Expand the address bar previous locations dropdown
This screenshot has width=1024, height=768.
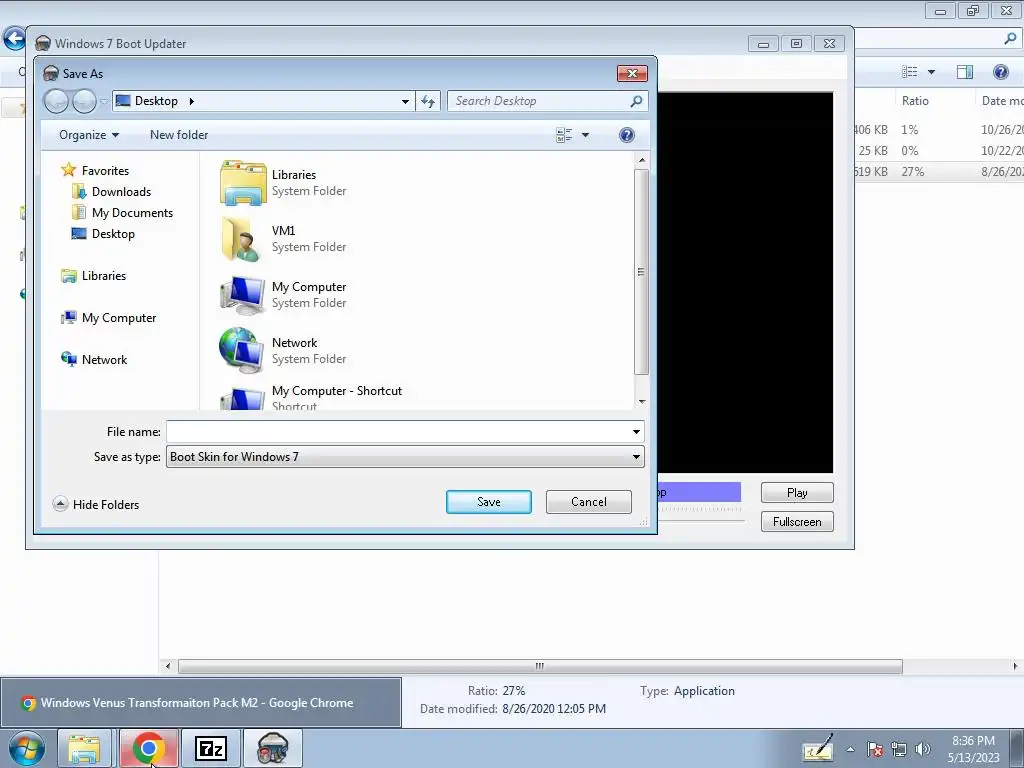point(405,101)
